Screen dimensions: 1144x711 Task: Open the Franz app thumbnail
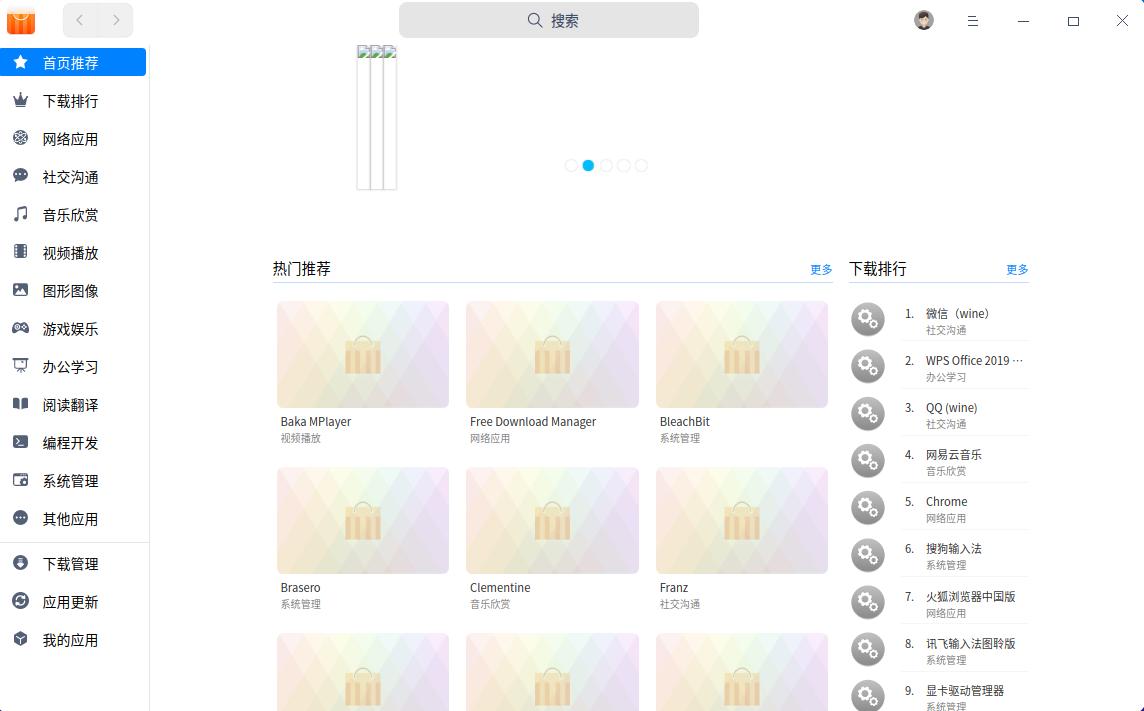(x=742, y=521)
